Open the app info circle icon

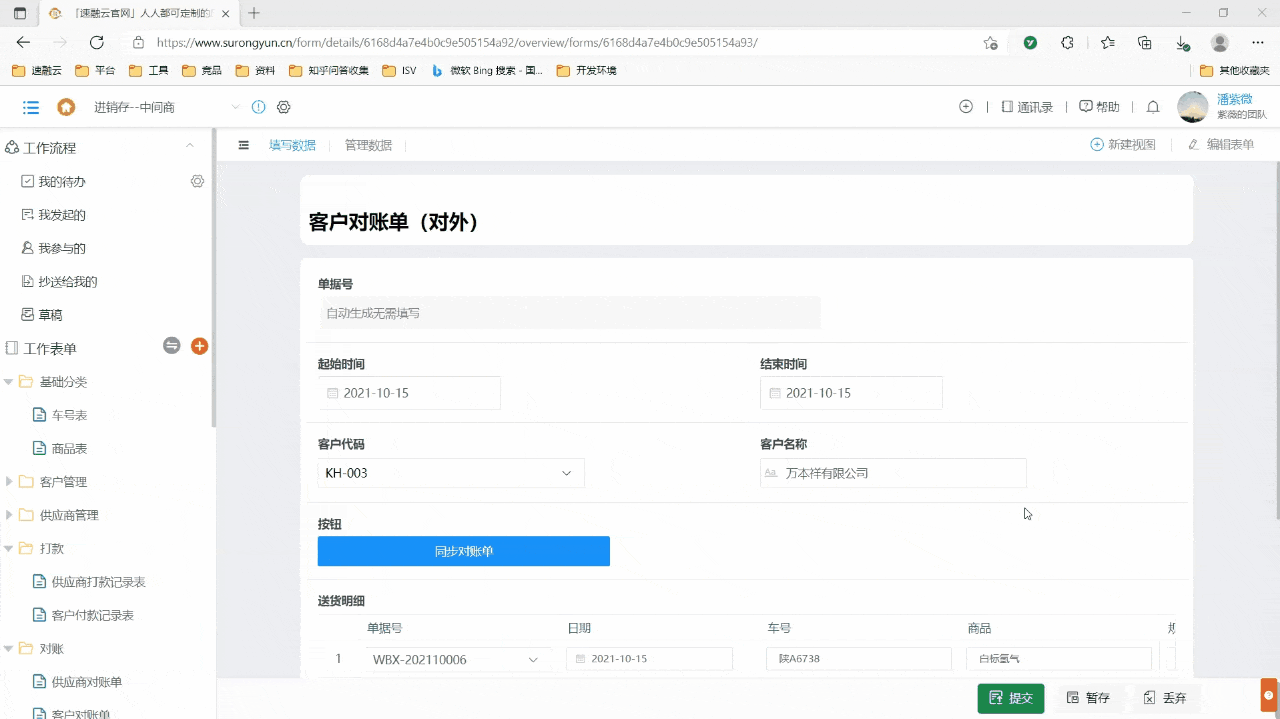[258, 107]
